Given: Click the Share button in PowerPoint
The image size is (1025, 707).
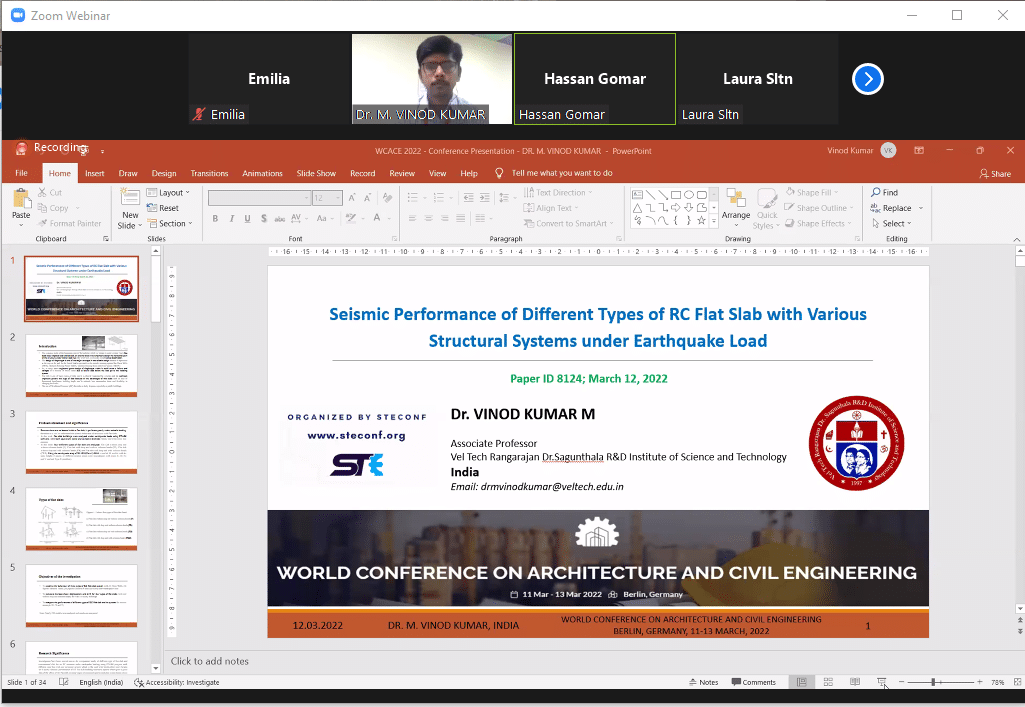Looking at the screenshot, I should 994,173.
